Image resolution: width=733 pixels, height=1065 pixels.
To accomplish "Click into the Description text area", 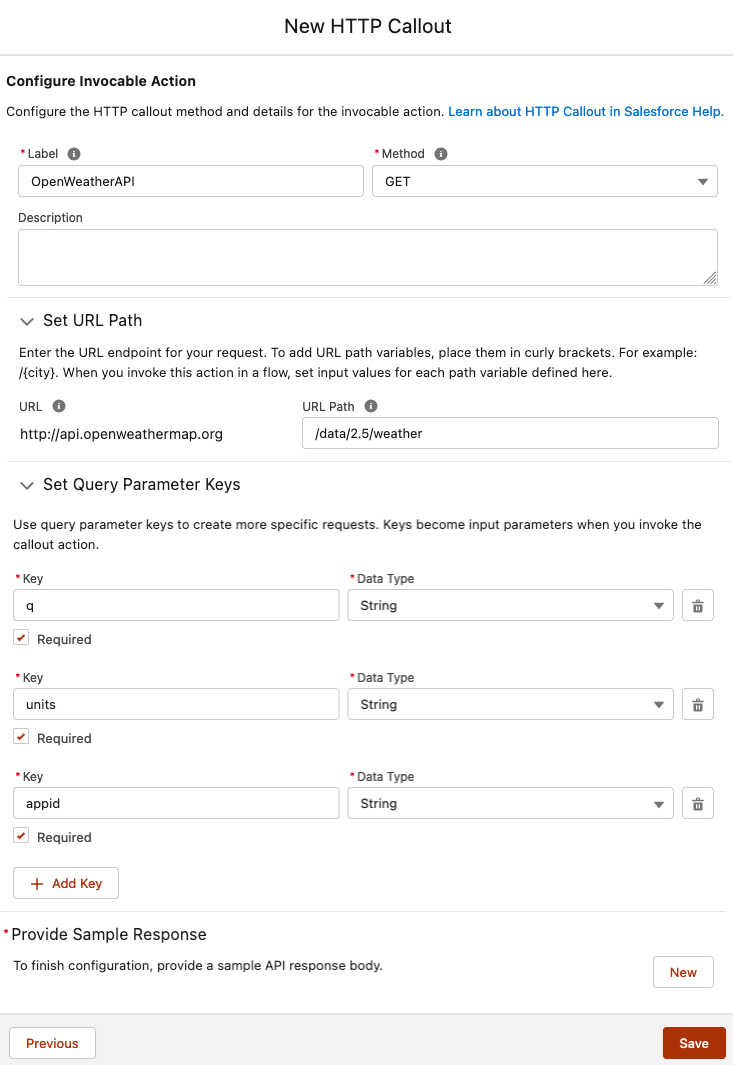I will coord(367,257).
